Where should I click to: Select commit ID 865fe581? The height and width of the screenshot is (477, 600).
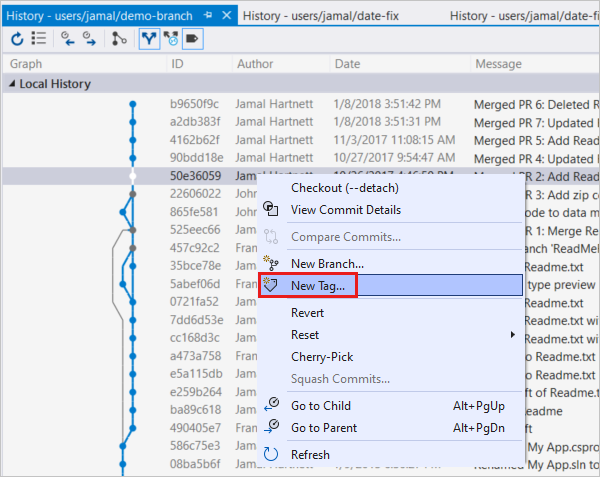point(194,212)
